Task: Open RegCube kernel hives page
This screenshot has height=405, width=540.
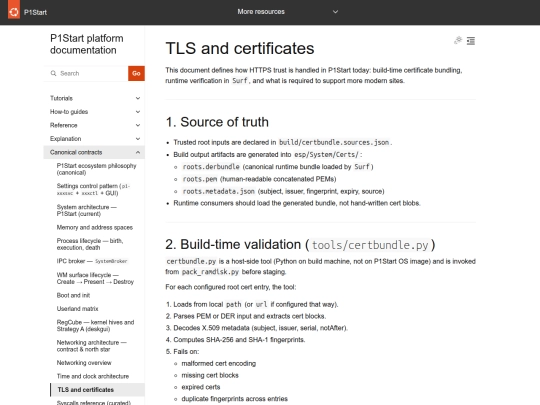Action: [95, 325]
